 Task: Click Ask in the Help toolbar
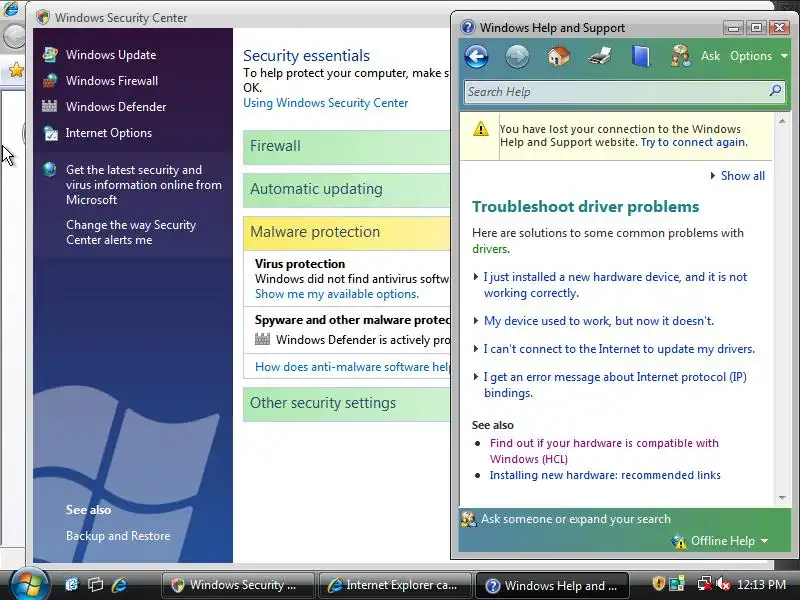coord(710,56)
